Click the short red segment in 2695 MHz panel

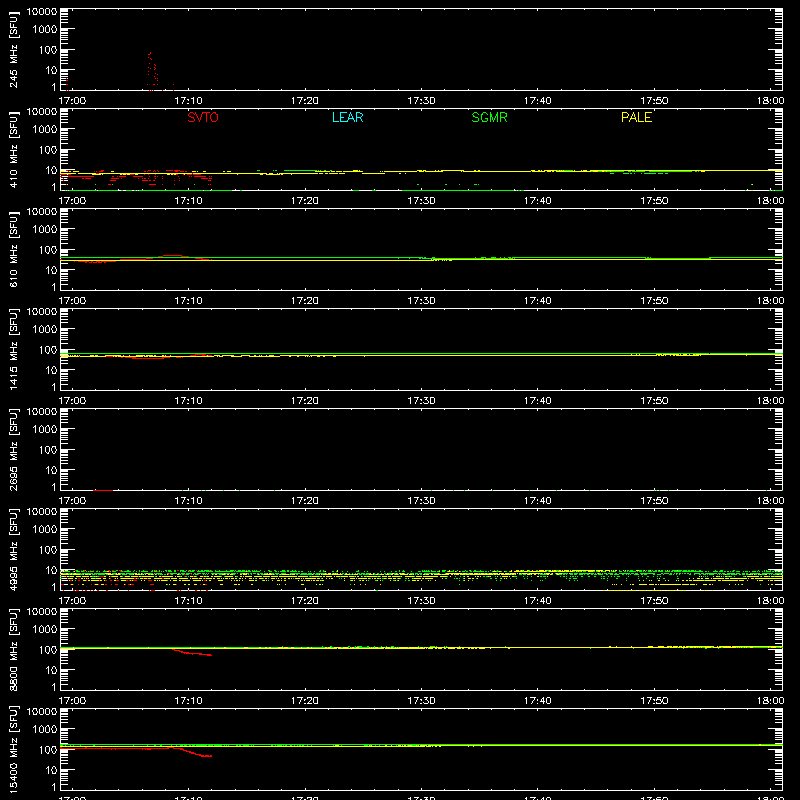tap(103, 490)
